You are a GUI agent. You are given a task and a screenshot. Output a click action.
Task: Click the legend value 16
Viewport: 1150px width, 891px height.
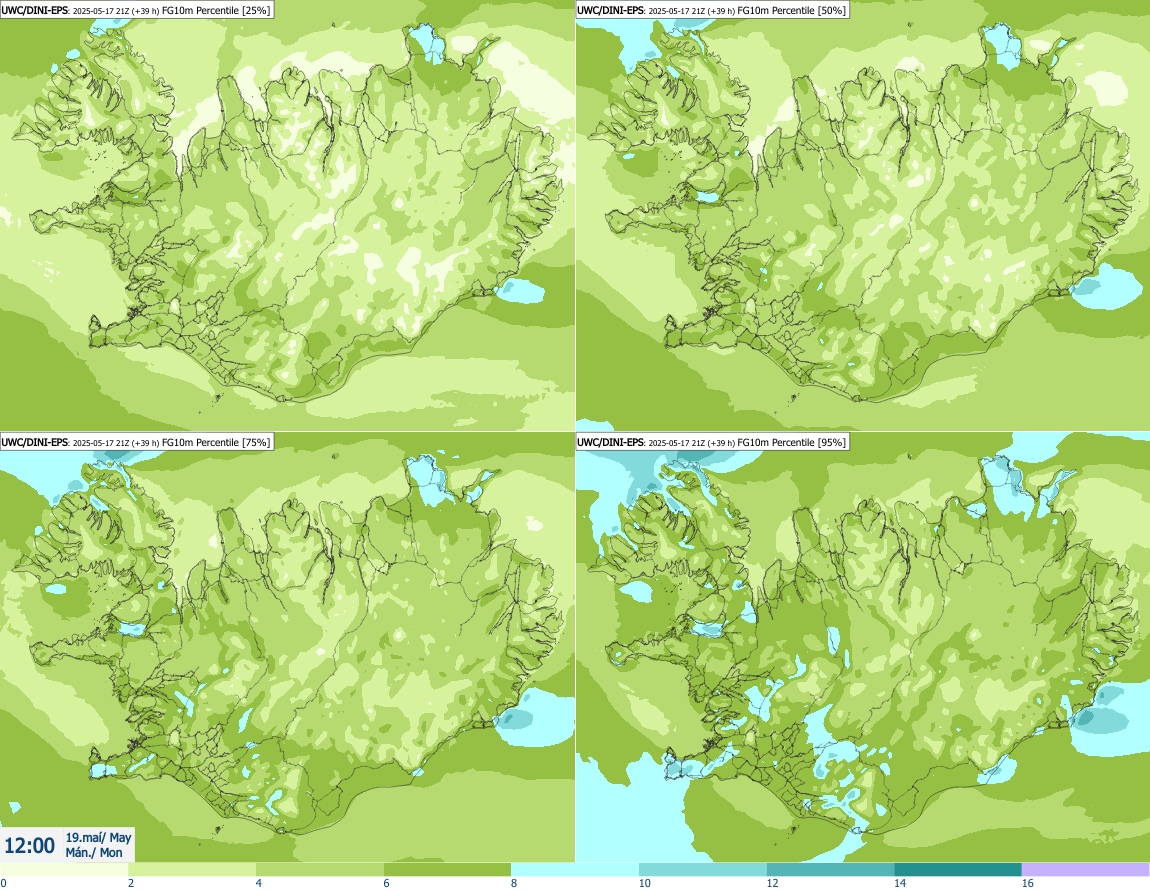coord(1028,884)
